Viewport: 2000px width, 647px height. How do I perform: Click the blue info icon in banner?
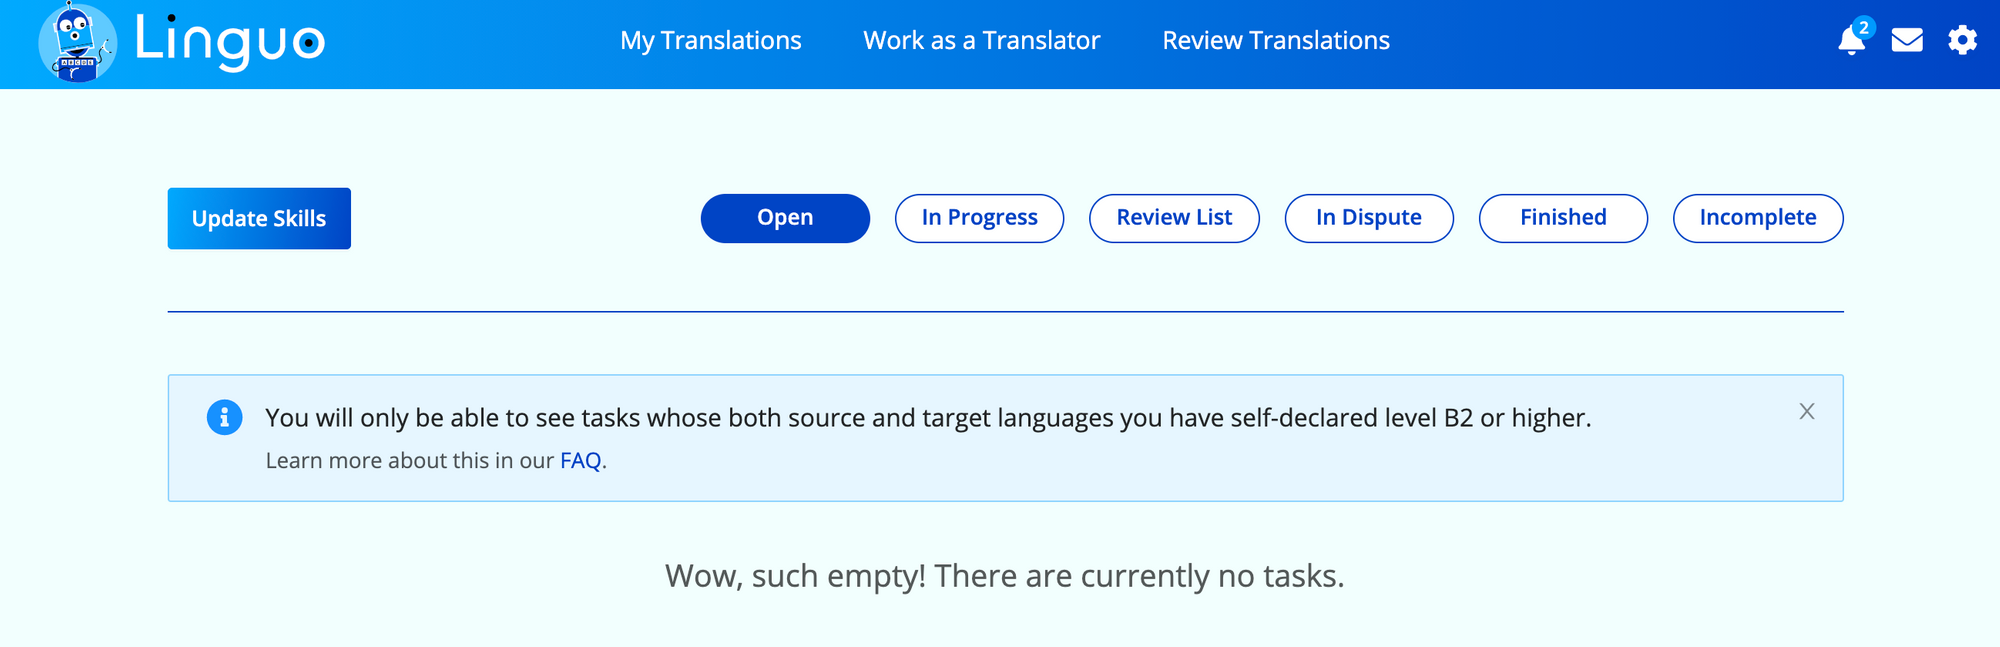224,417
